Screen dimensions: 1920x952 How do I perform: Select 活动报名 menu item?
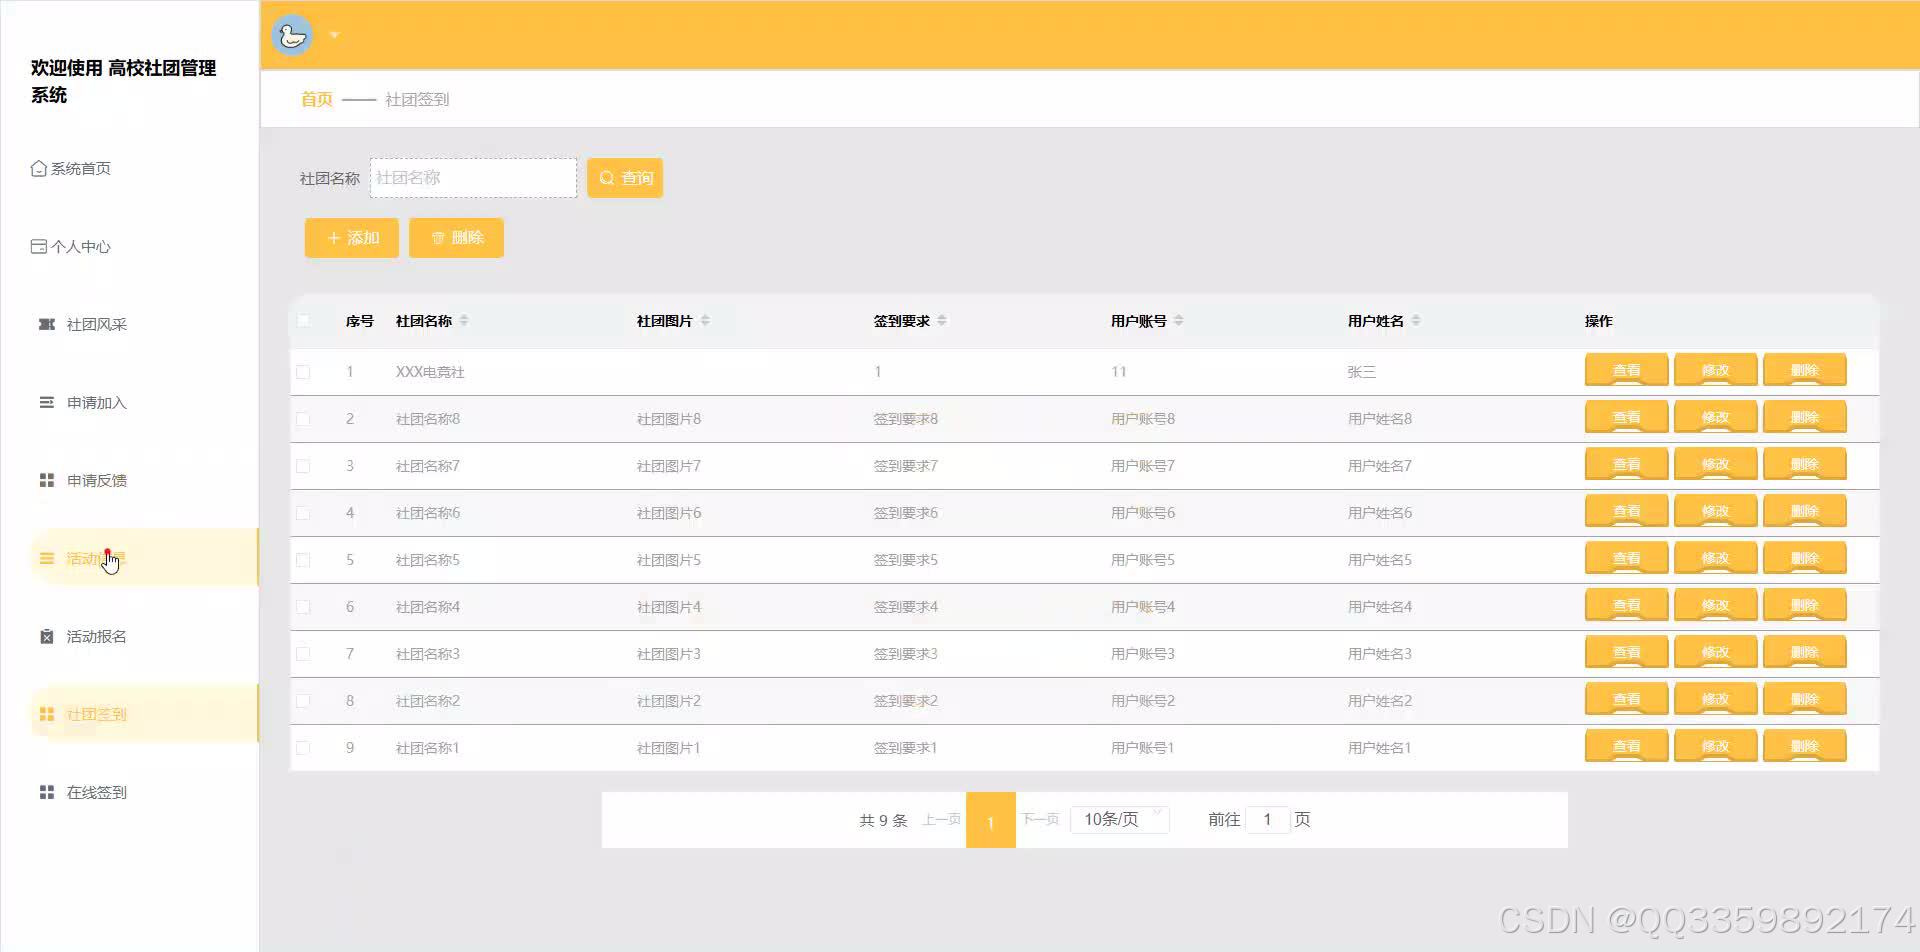tap(96, 636)
